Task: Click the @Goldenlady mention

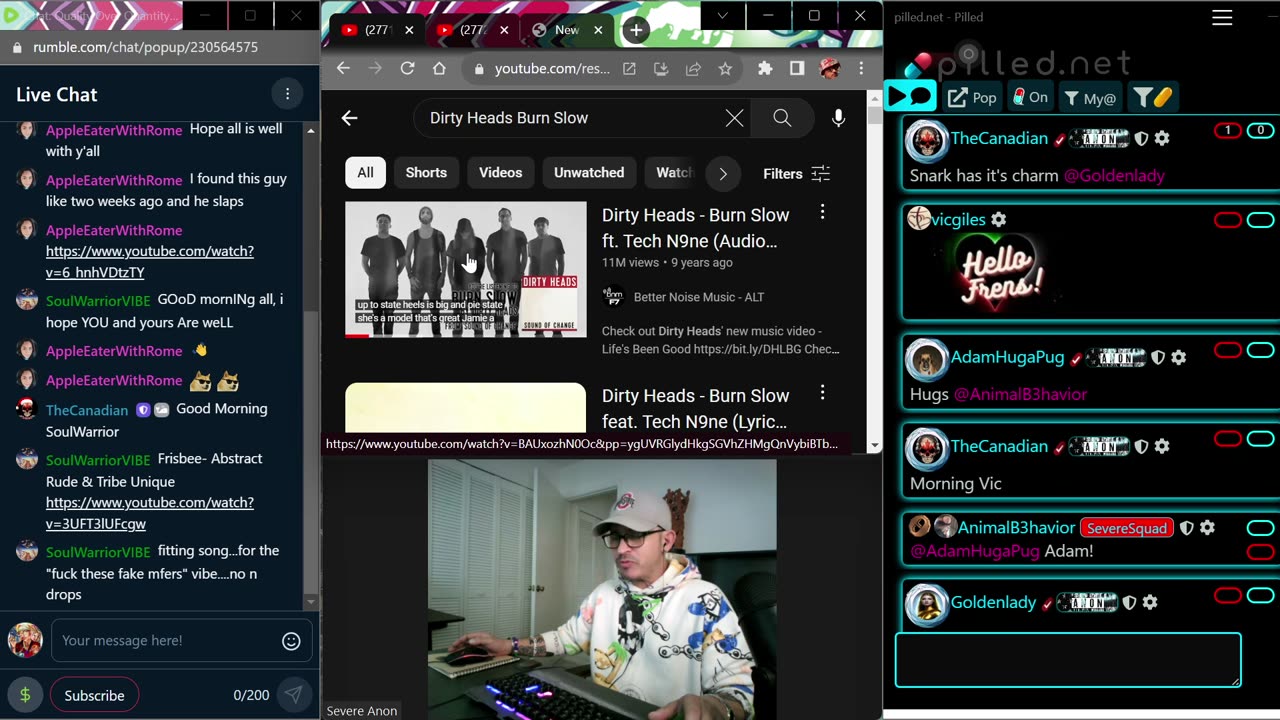Action: click(x=1114, y=175)
